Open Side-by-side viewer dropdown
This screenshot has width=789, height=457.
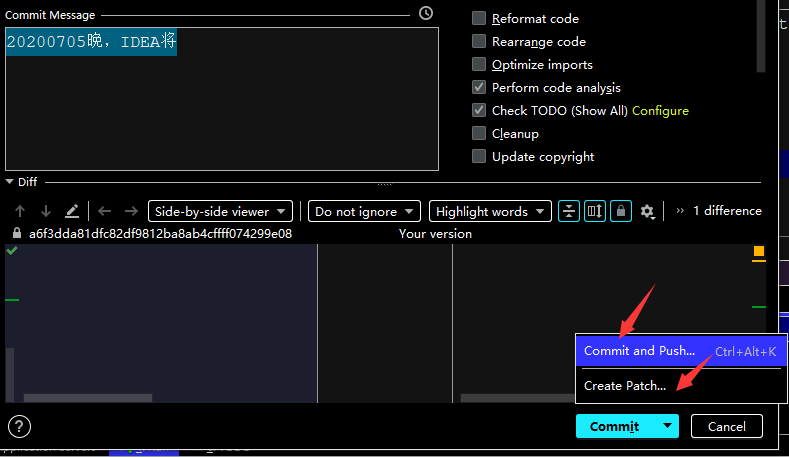tap(220, 211)
